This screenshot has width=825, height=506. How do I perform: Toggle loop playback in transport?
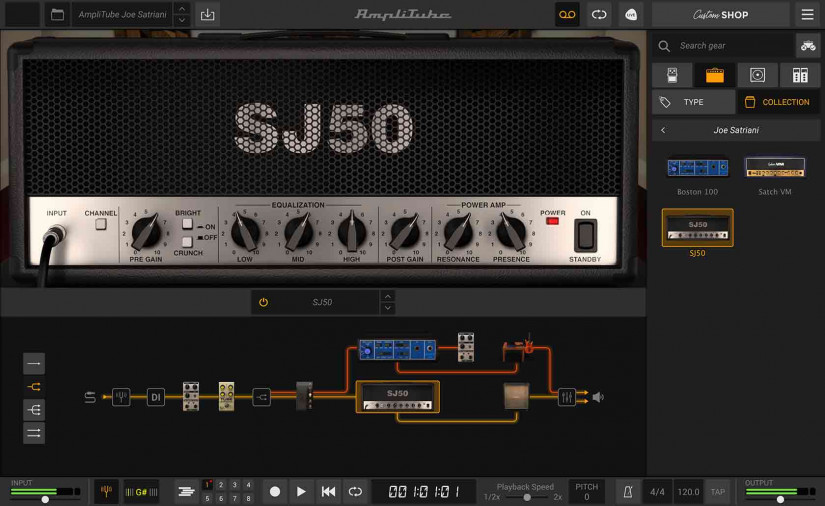coord(355,492)
